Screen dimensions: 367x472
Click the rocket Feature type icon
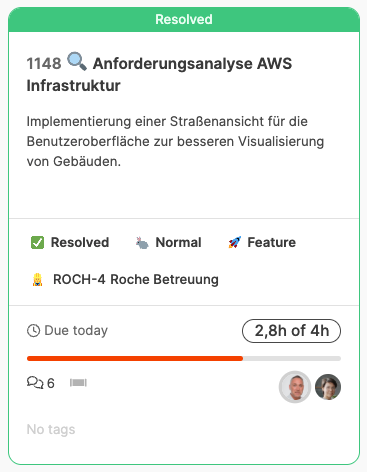(x=235, y=243)
